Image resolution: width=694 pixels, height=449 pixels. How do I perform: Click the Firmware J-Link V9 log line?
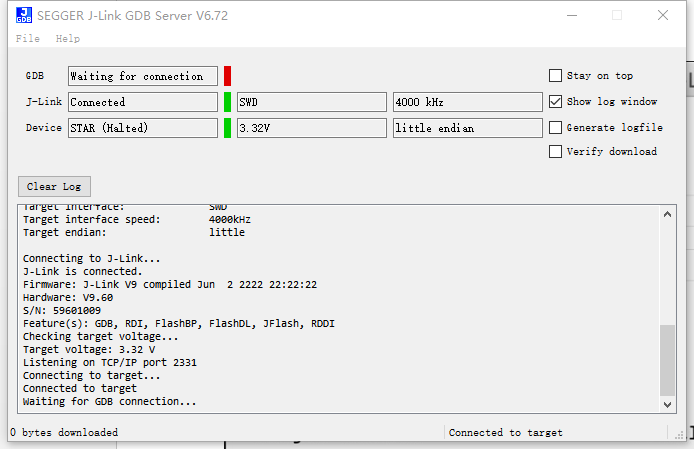point(170,284)
